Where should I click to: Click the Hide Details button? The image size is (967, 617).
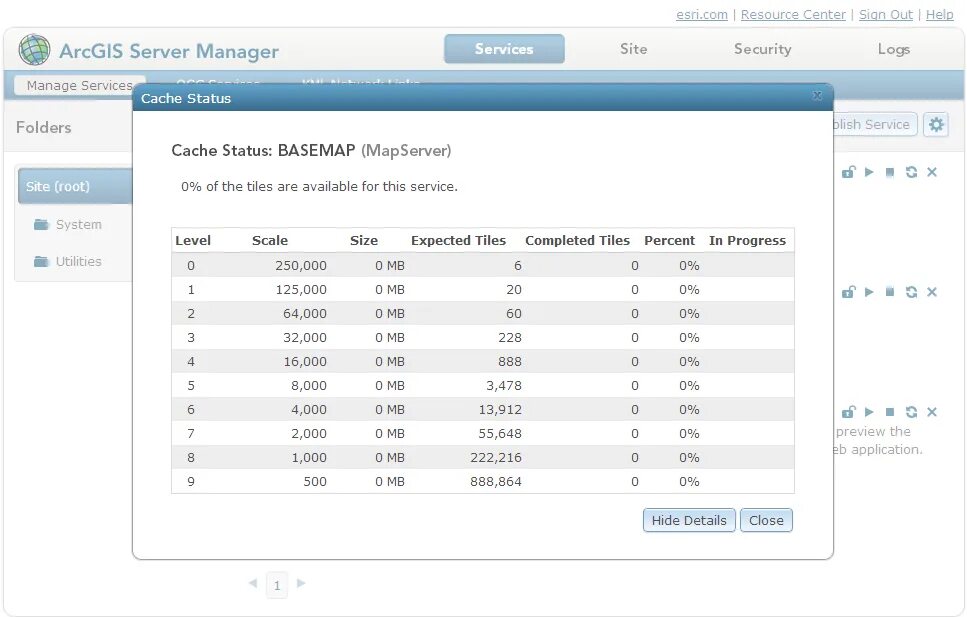689,520
